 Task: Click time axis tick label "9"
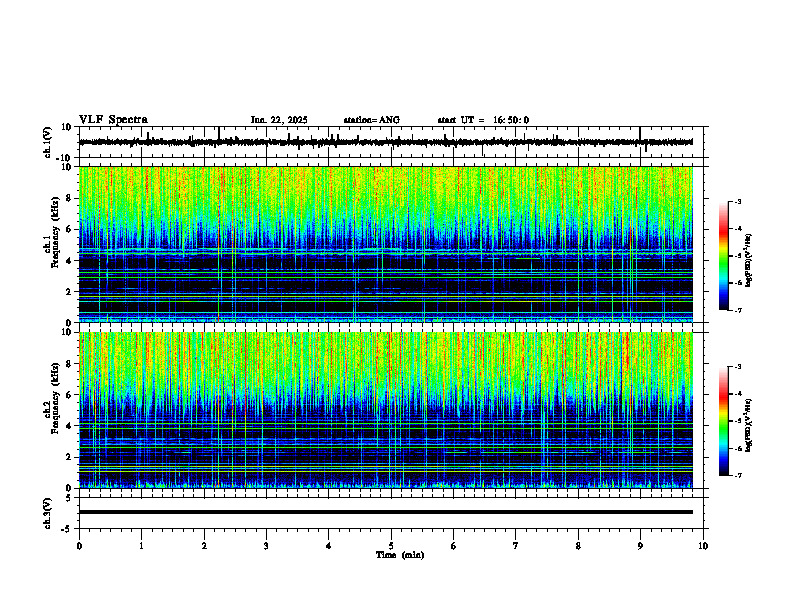[x=640, y=546]
